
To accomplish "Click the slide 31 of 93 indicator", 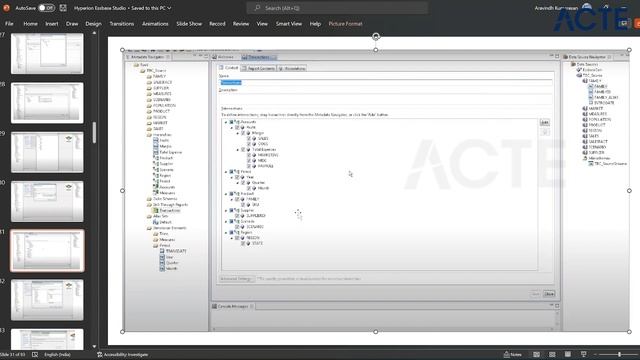I will point(13,355).
